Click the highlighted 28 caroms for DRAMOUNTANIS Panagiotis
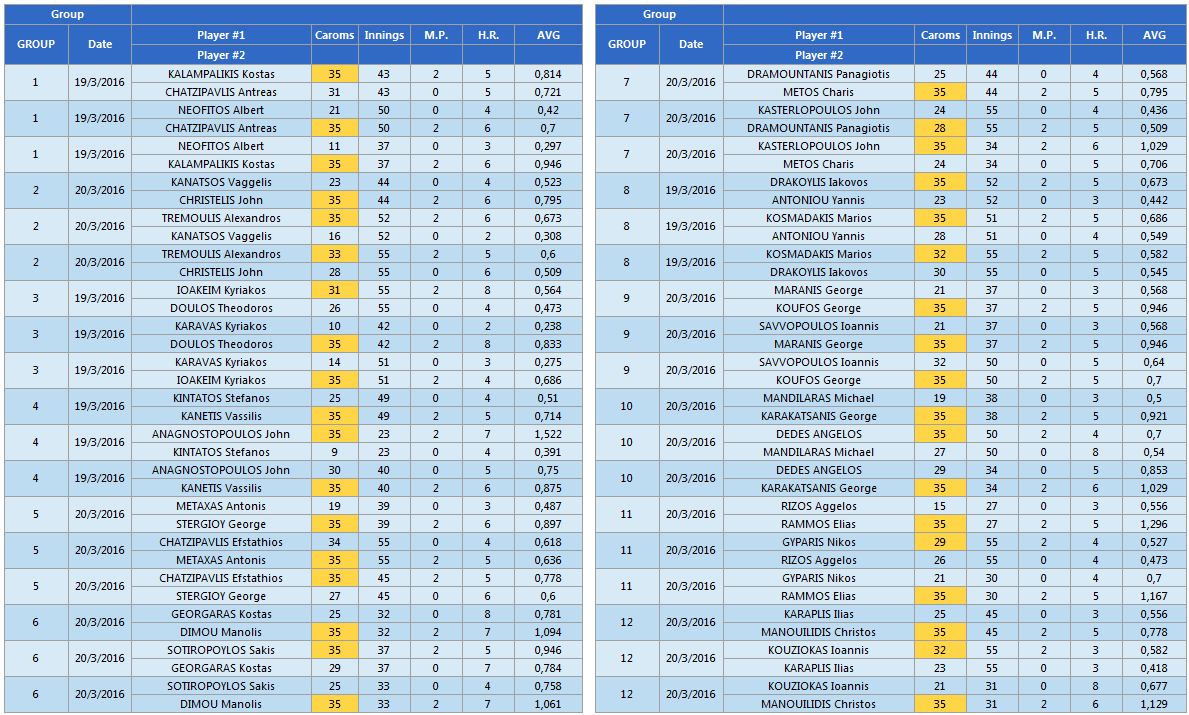The image size is (1189, 715). (x=940, y=128)
